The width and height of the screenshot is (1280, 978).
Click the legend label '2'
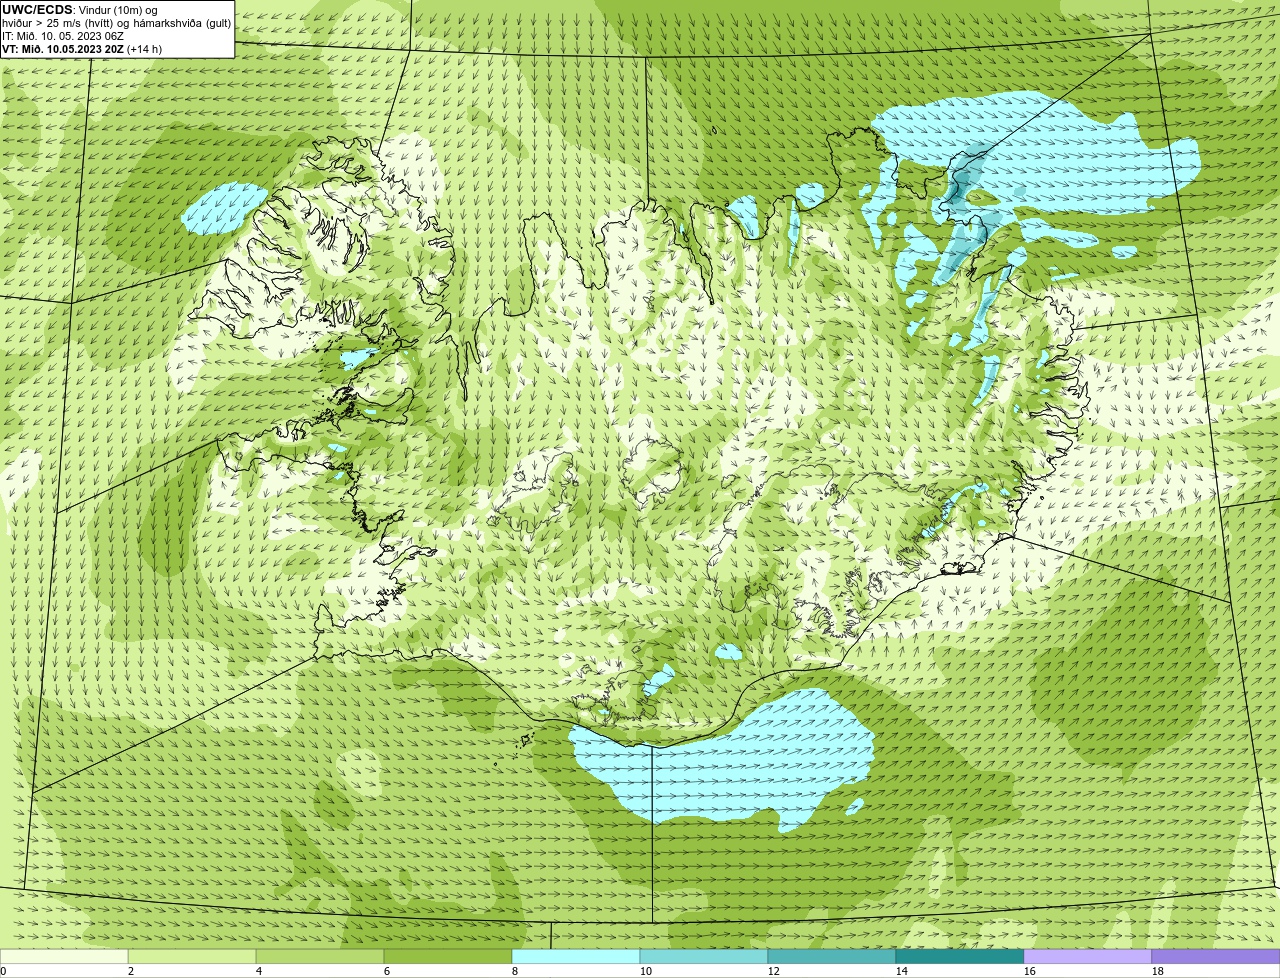pyautogui.click(x=131, y=971)
